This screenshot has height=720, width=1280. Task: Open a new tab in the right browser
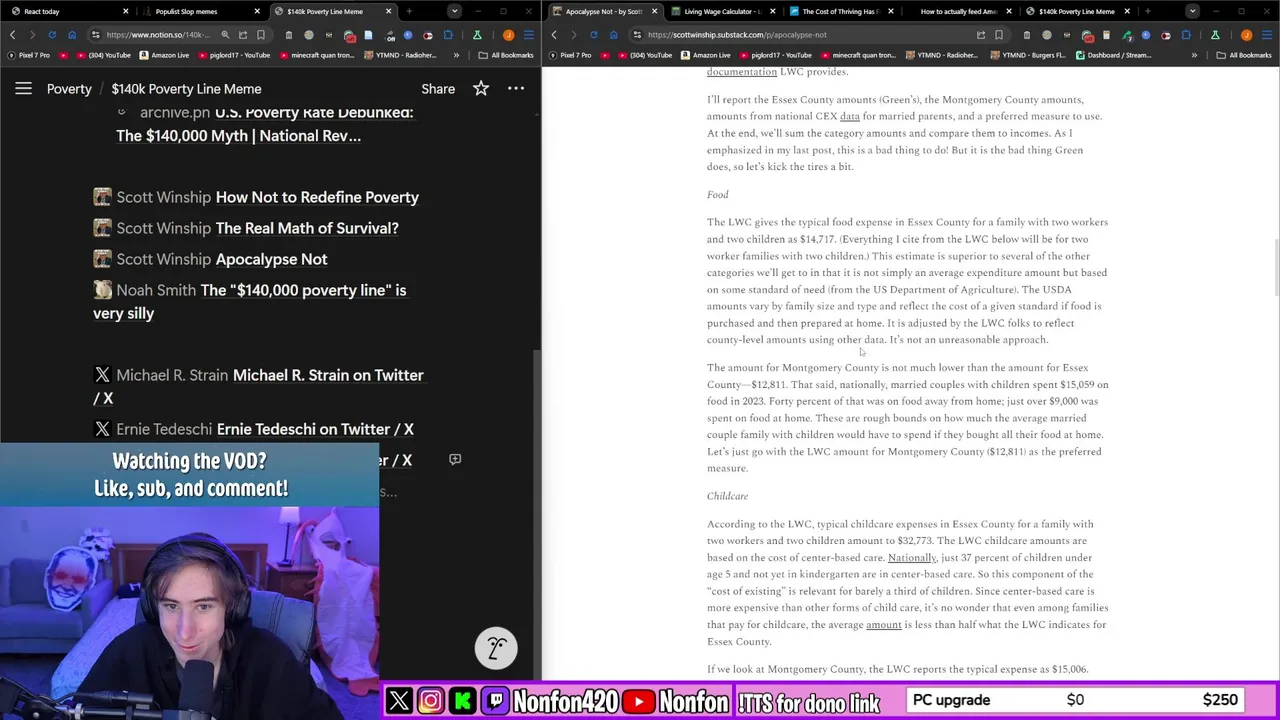coord(1147,11)
